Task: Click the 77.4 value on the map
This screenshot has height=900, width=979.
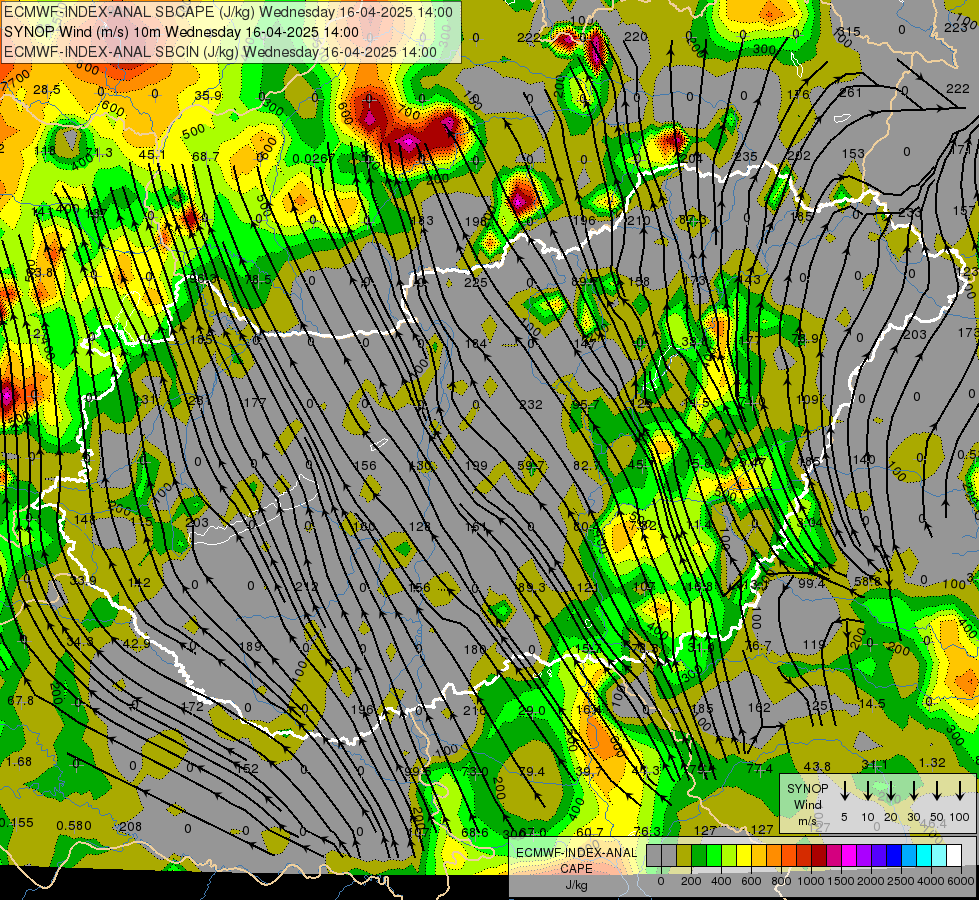Action: (x=759, y=769)
